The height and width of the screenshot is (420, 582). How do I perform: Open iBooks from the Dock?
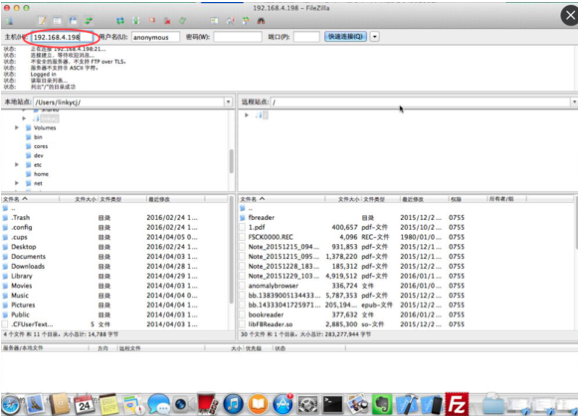[x=258, y=404]
